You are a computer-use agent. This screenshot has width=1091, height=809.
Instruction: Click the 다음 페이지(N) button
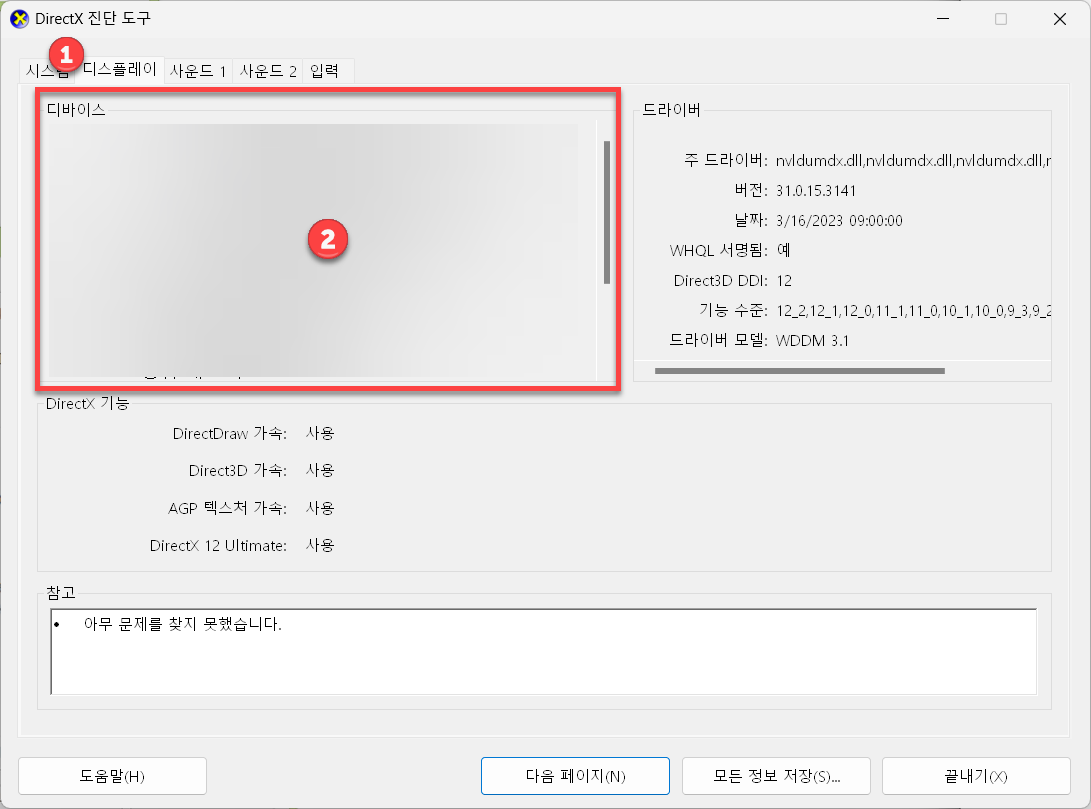click(x=575, y=776)
